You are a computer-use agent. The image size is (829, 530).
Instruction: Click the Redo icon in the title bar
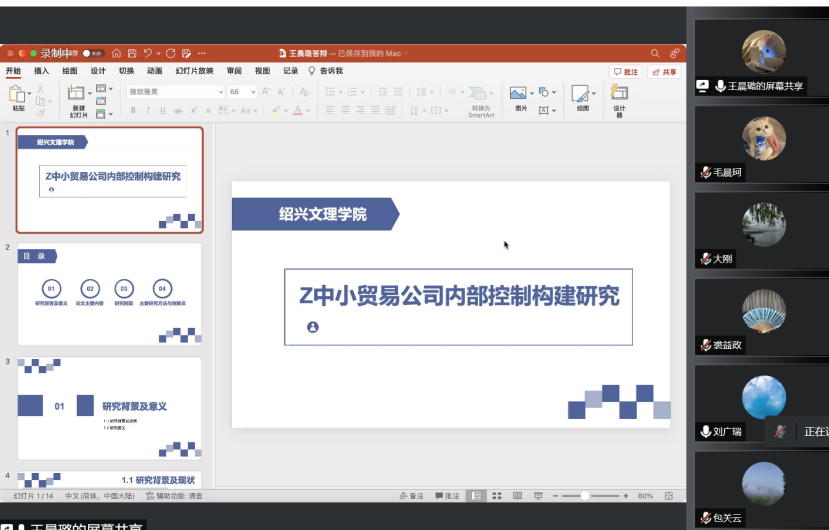(x=170, y=53)
